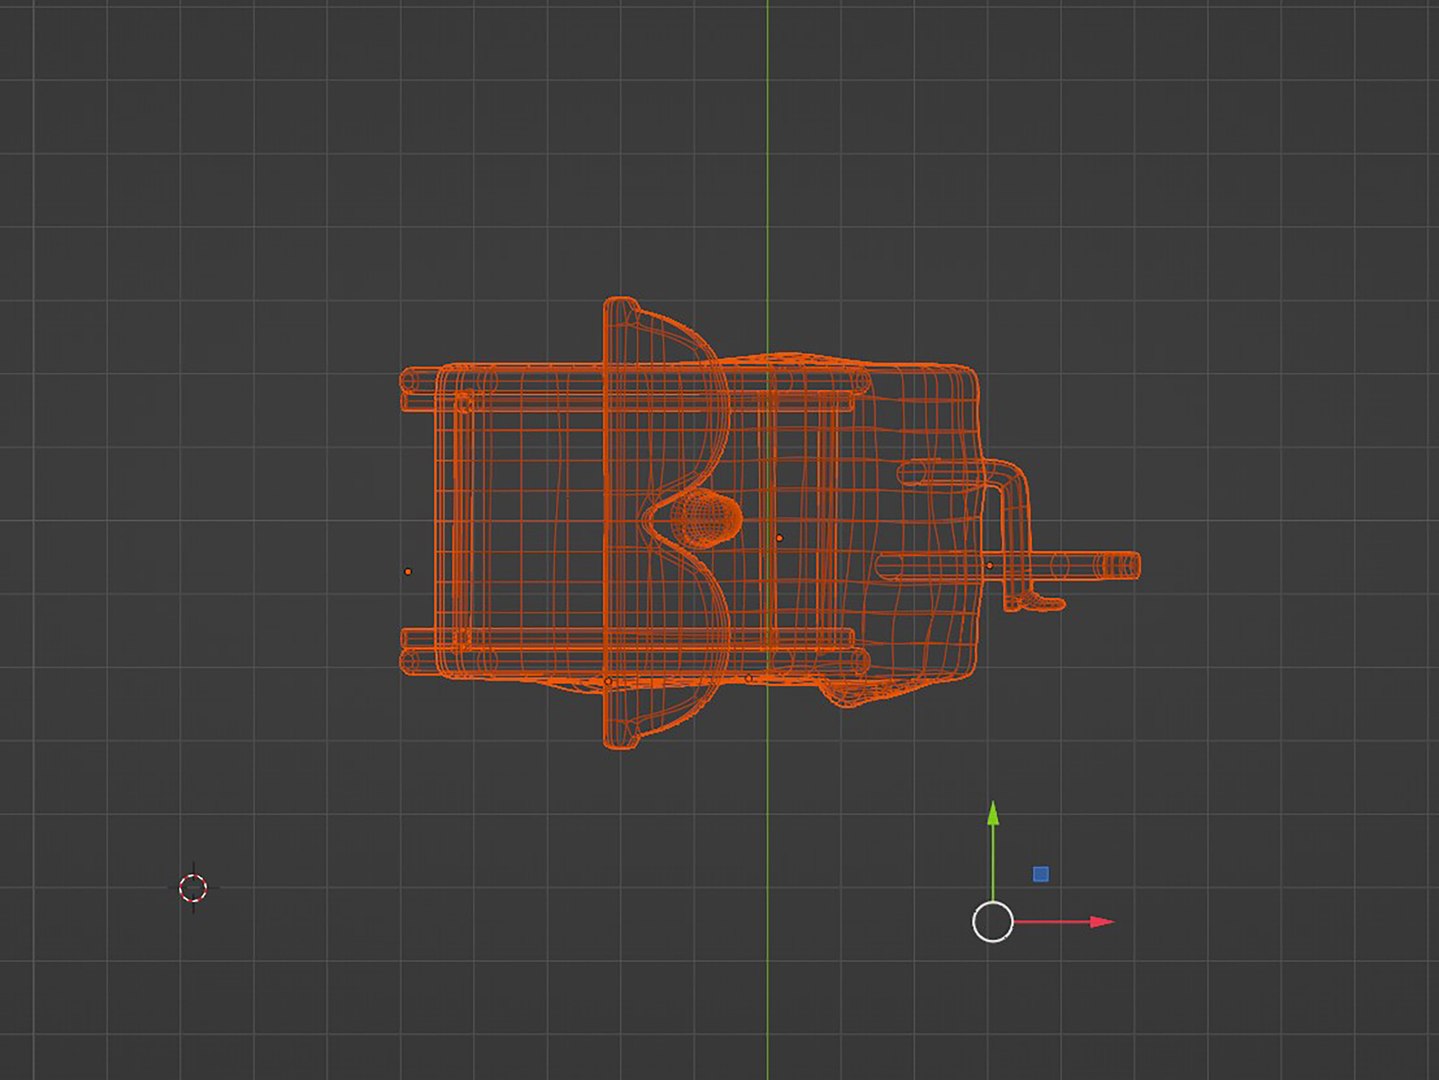Select the wireframe sphere inside the orange model

[705, 517]
